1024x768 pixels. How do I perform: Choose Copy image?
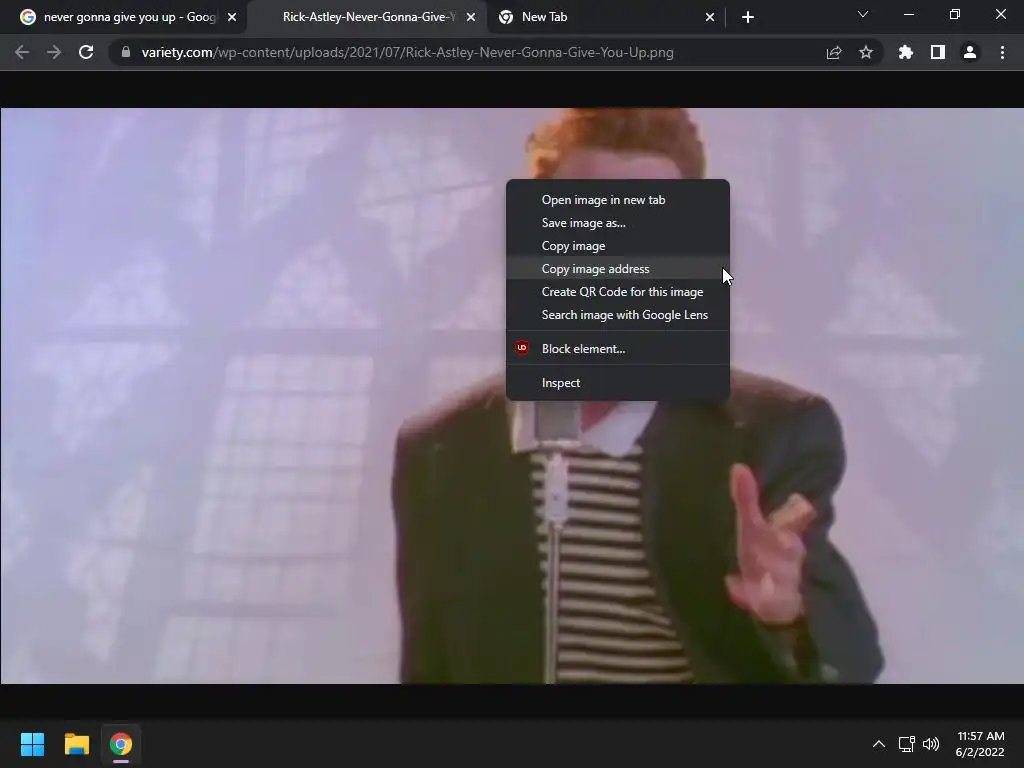(618, 246)
